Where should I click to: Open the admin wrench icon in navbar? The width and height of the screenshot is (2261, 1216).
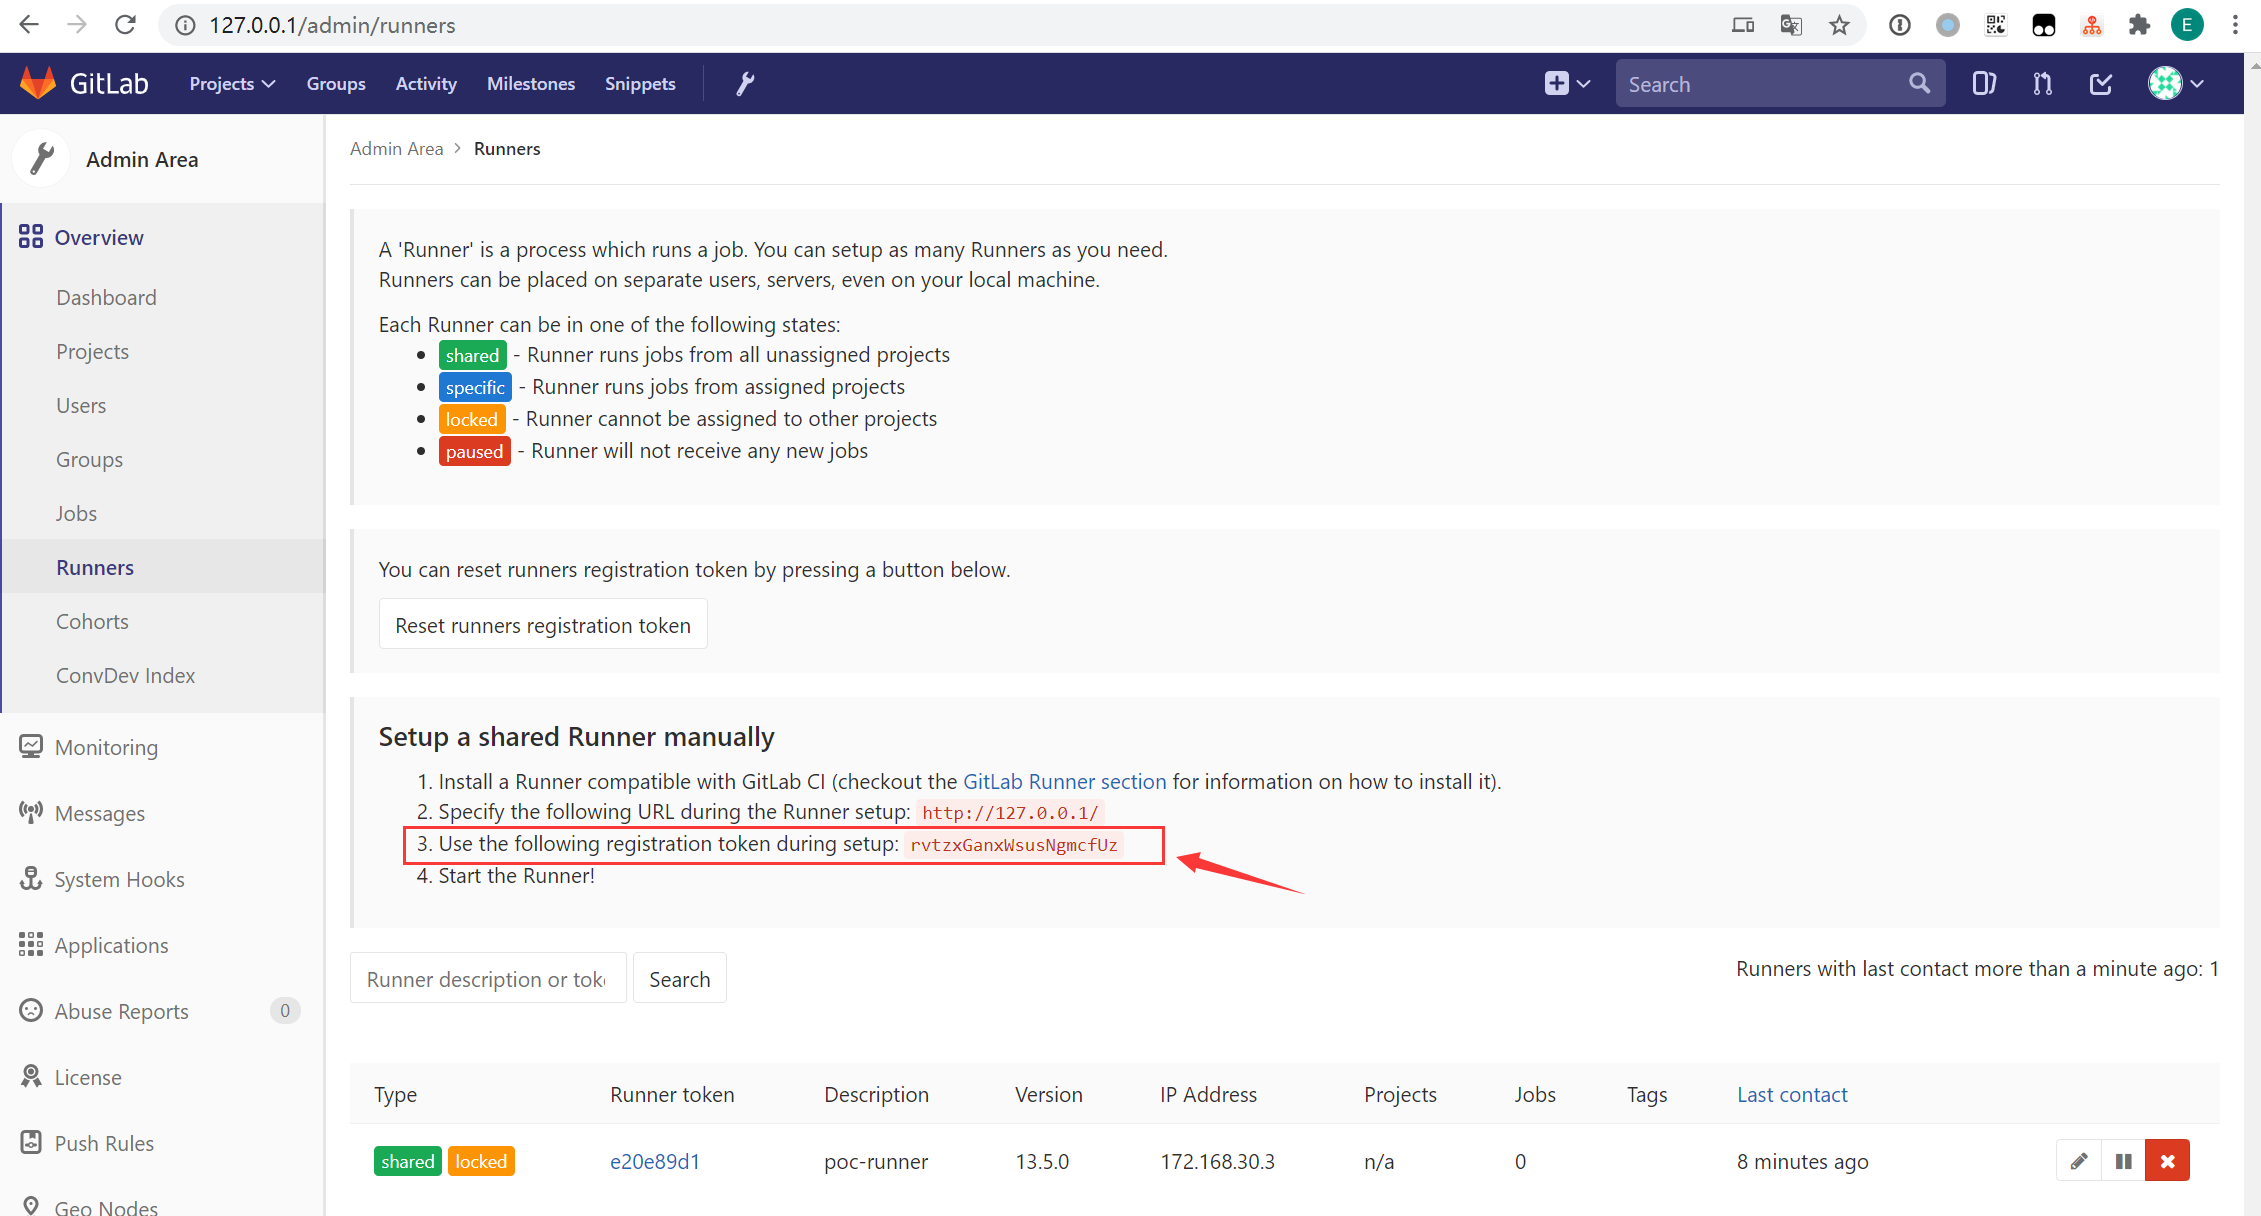click(x=745, y=84)
